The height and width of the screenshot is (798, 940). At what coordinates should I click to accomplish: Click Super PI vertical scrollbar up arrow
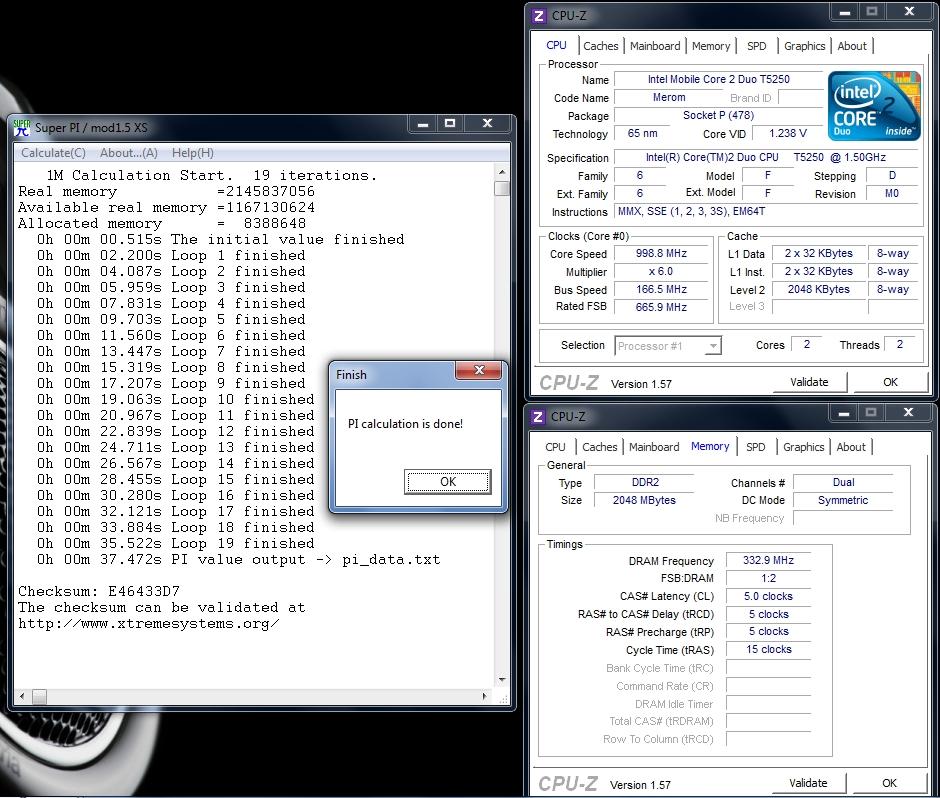[502, 172]
